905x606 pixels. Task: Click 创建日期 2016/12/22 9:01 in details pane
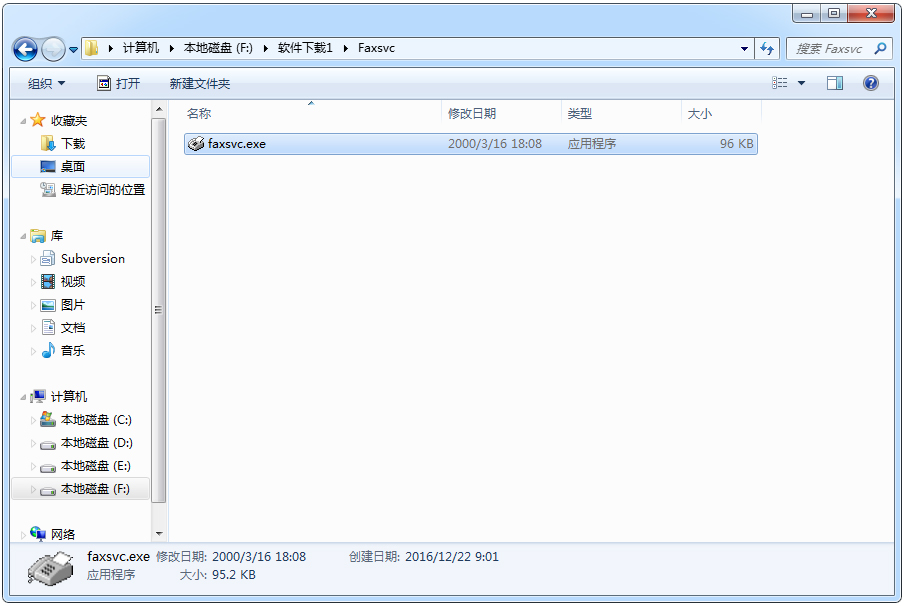pos(424,556)
